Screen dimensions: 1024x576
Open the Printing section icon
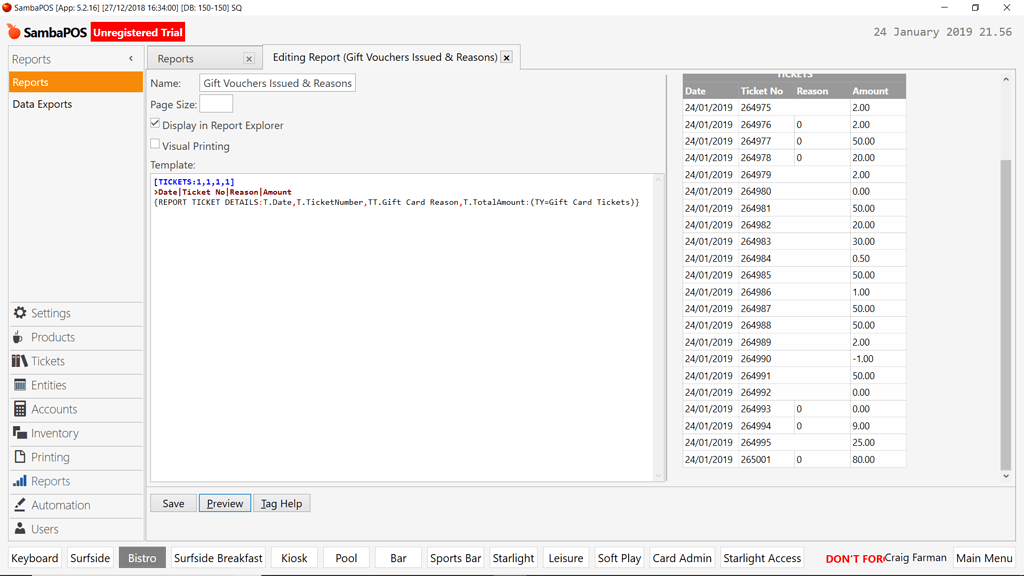click(18, 457)
